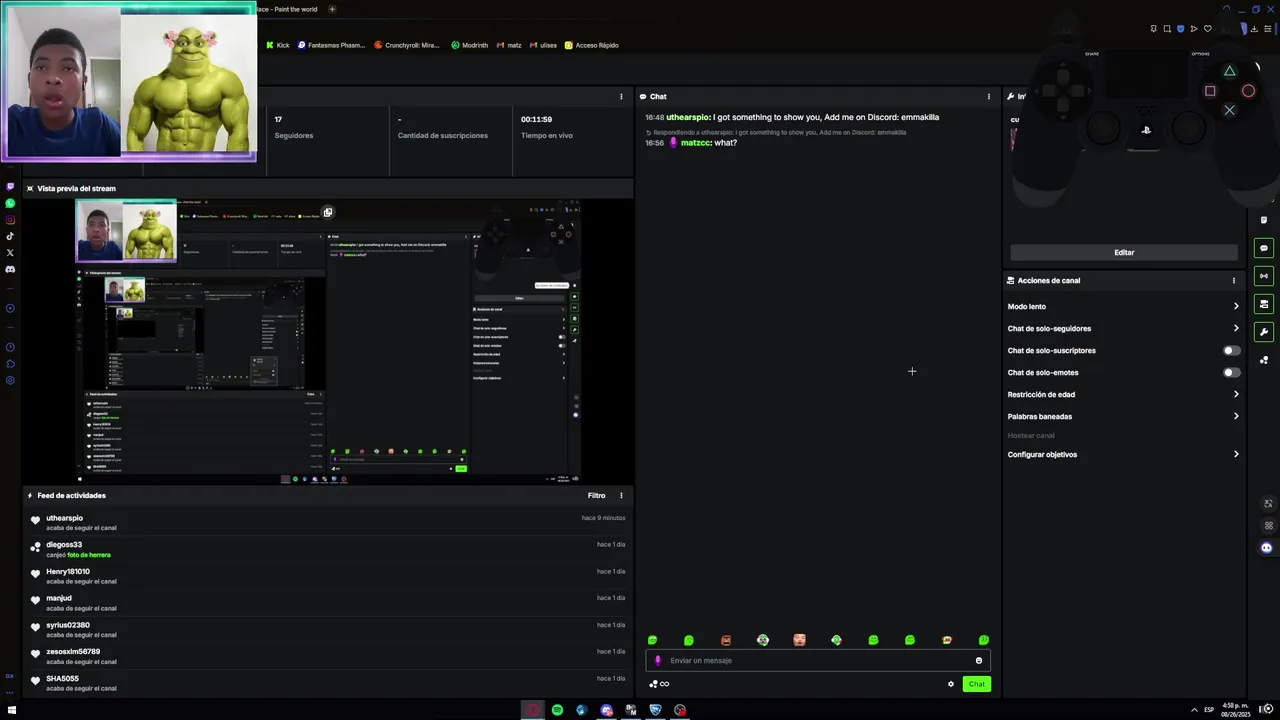
Task: Insert the screaming face emote
Action: tap(799, 640)
